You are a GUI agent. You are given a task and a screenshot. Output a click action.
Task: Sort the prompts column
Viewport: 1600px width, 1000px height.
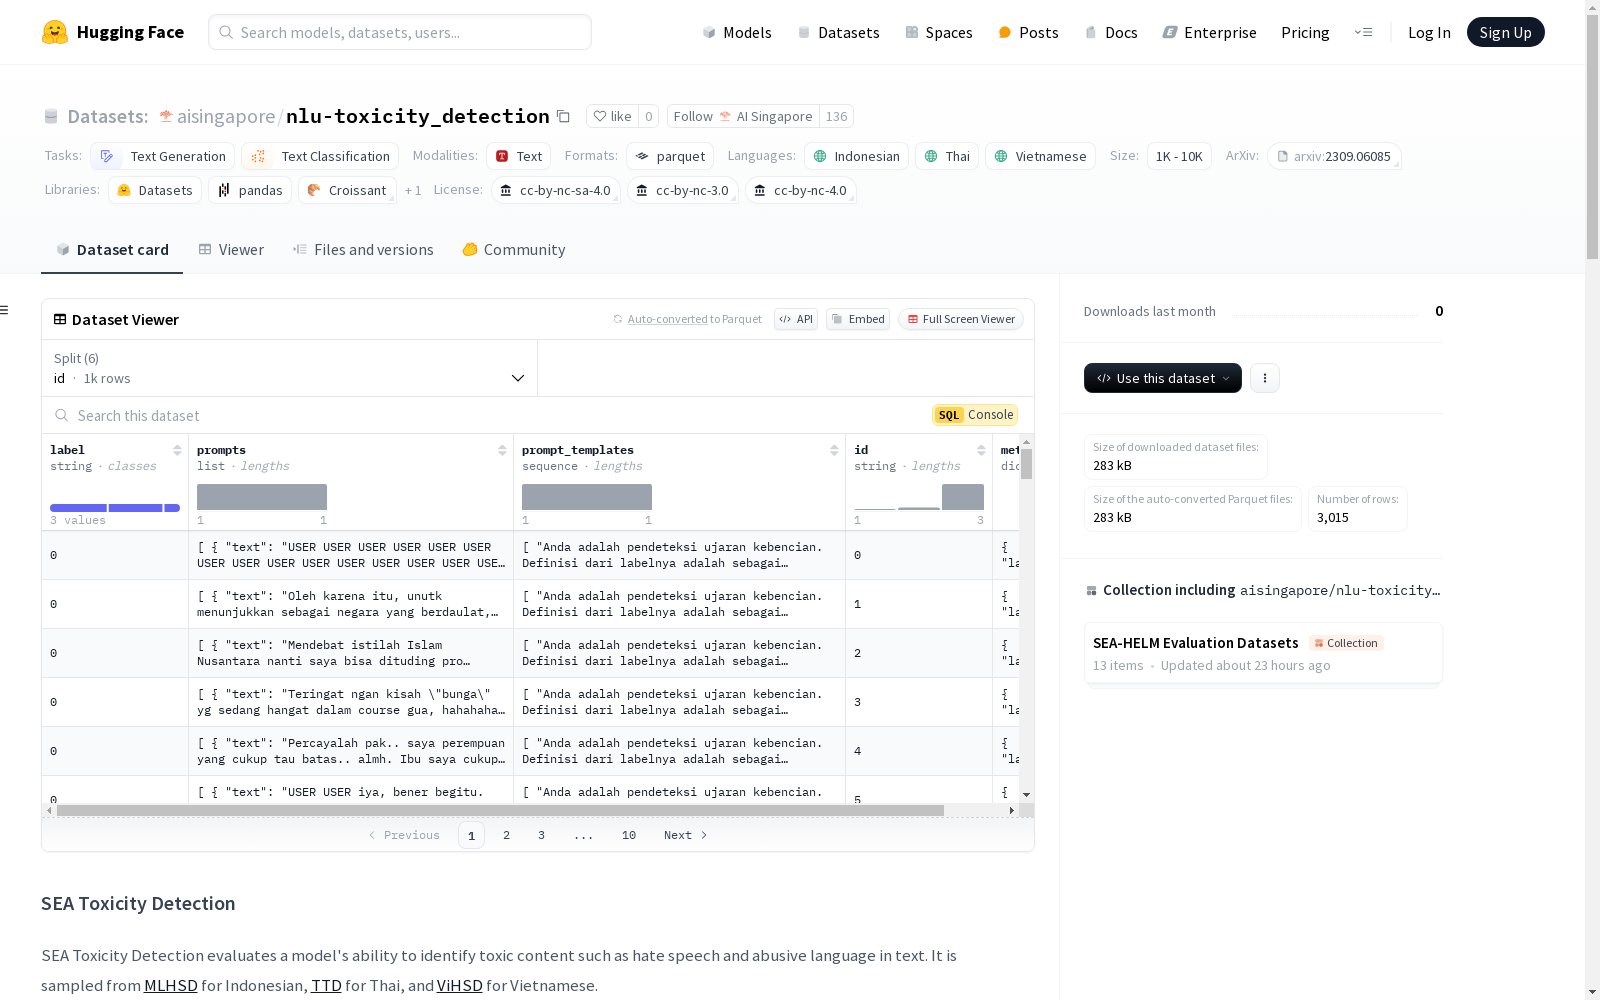click(x=502, y=450)
